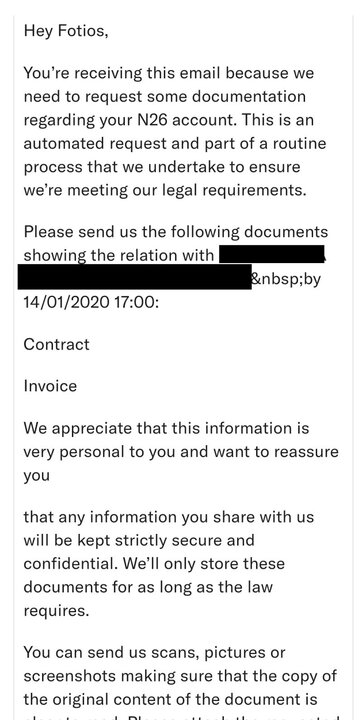Click 'confidential. We'll only store these' line
This screenshot has height=720, width=362.
coord(154,563)
